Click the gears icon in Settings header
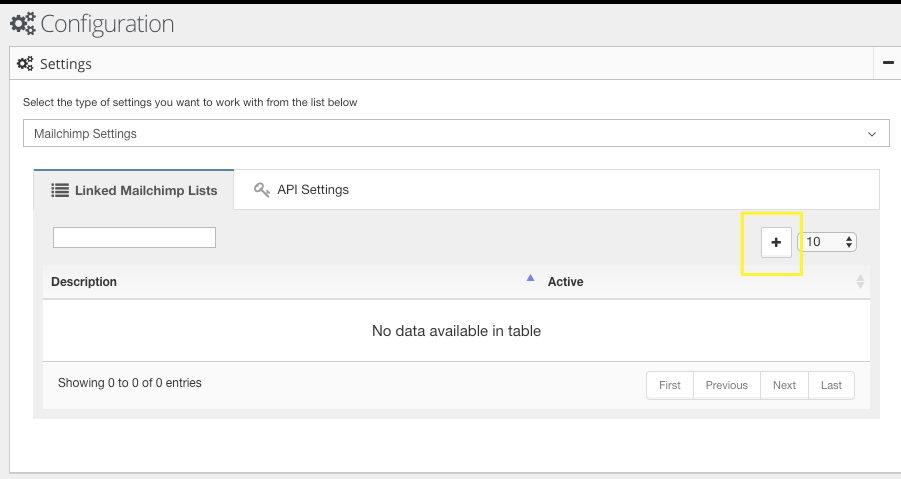 [x=25, y=64]
